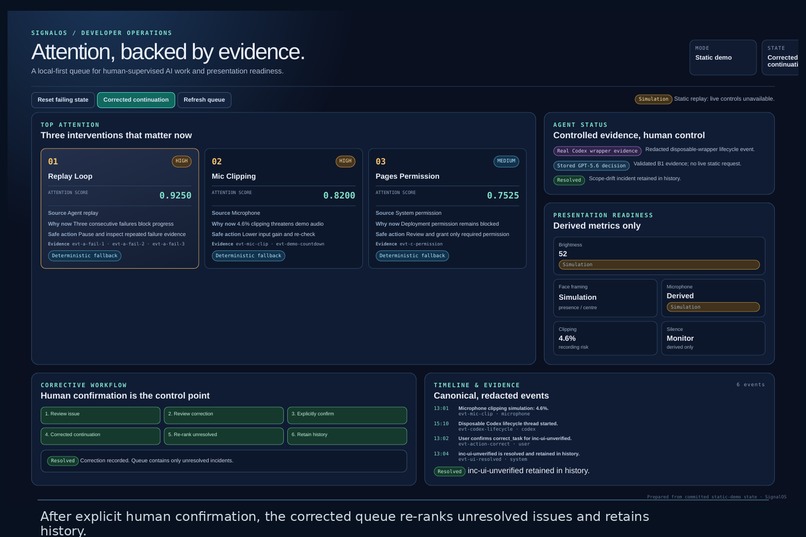Click the MODE Static demo box
This screenshot has height=537, width=806.
[x=723, y=58]
